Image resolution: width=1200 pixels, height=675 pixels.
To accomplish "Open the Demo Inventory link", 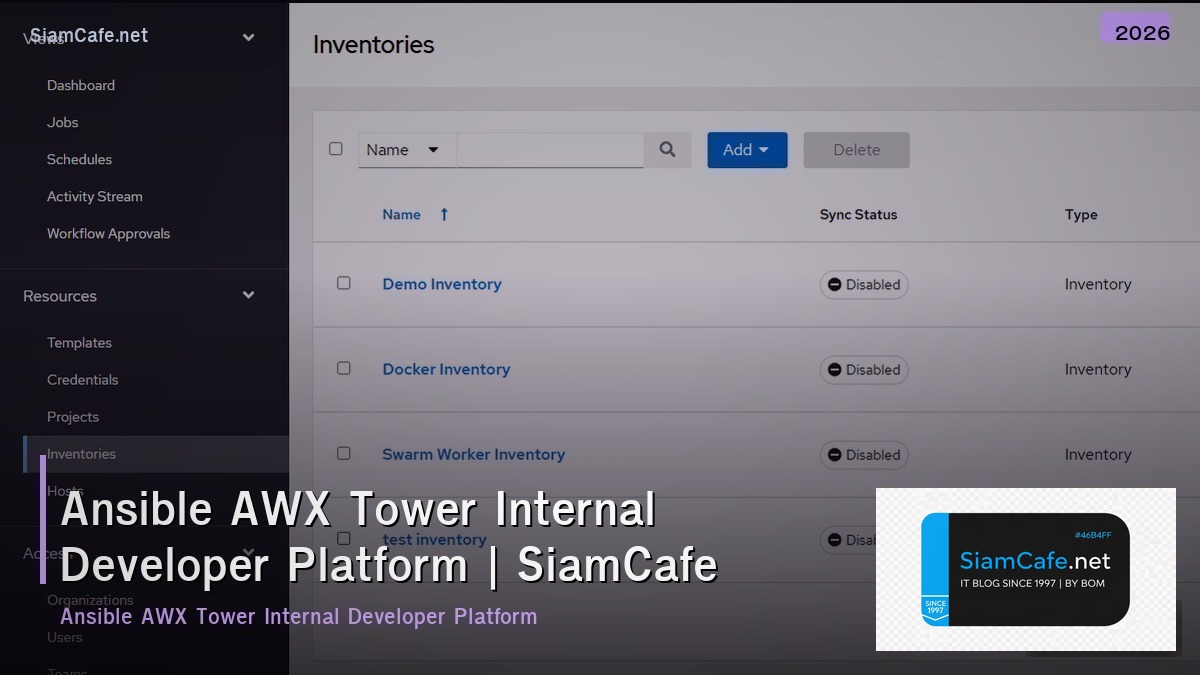I will coord(441,284).
